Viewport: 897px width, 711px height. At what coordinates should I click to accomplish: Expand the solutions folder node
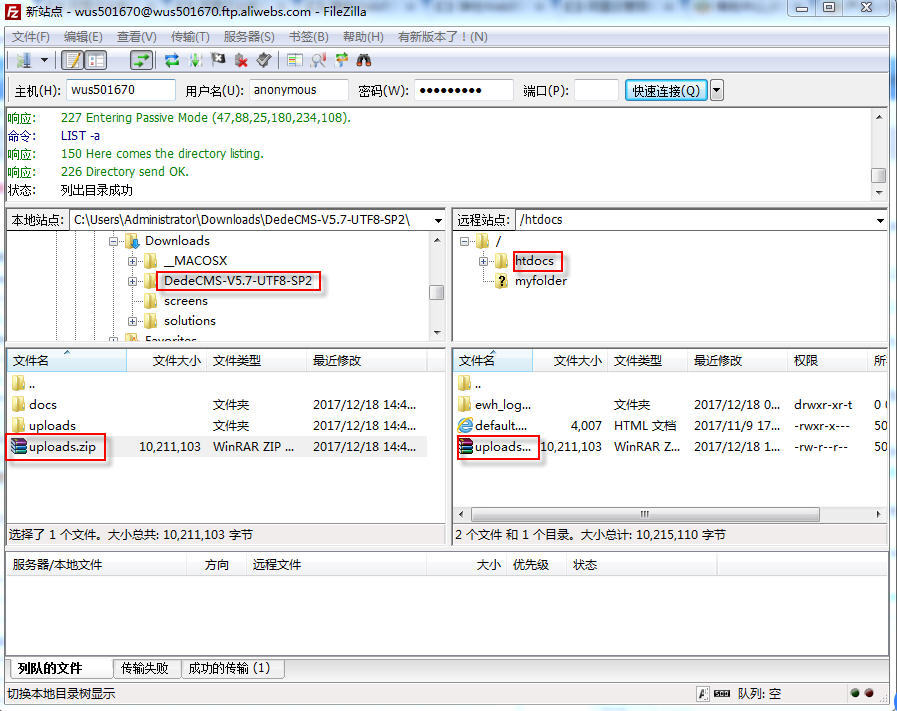pos(132,321)
